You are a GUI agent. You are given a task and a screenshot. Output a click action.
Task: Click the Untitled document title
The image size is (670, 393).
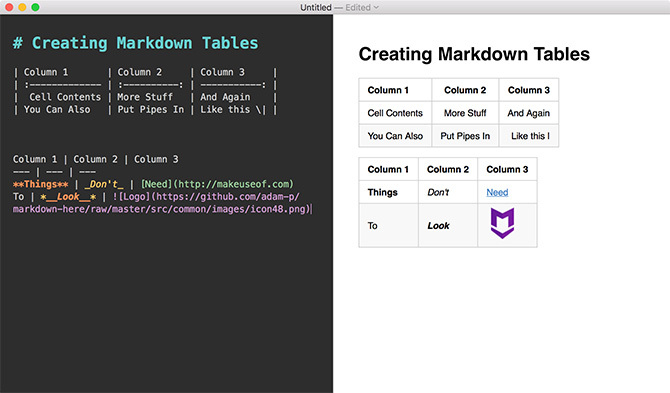click(x=315, y=7)
